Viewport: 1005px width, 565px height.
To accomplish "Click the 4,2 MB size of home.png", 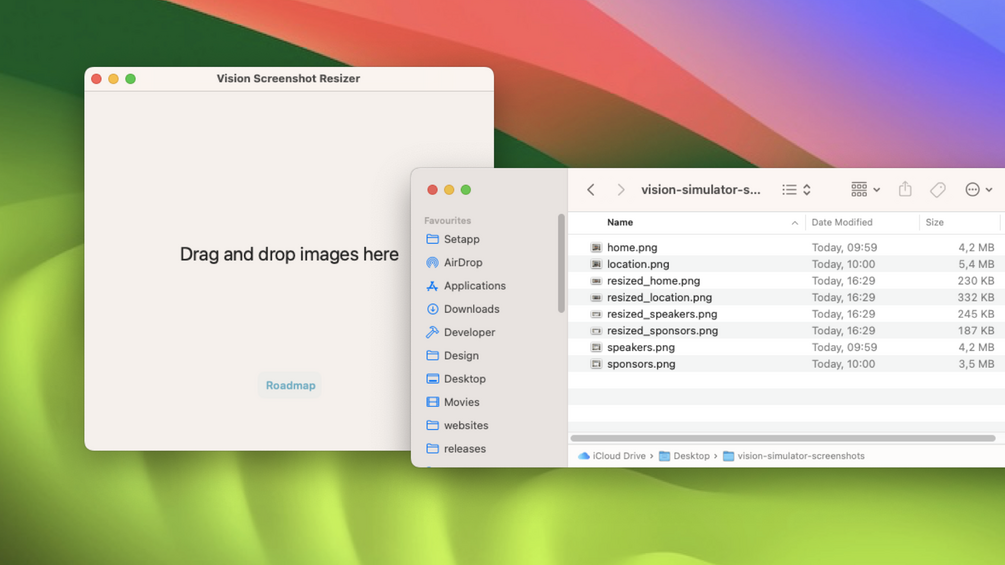I will 976,247.
